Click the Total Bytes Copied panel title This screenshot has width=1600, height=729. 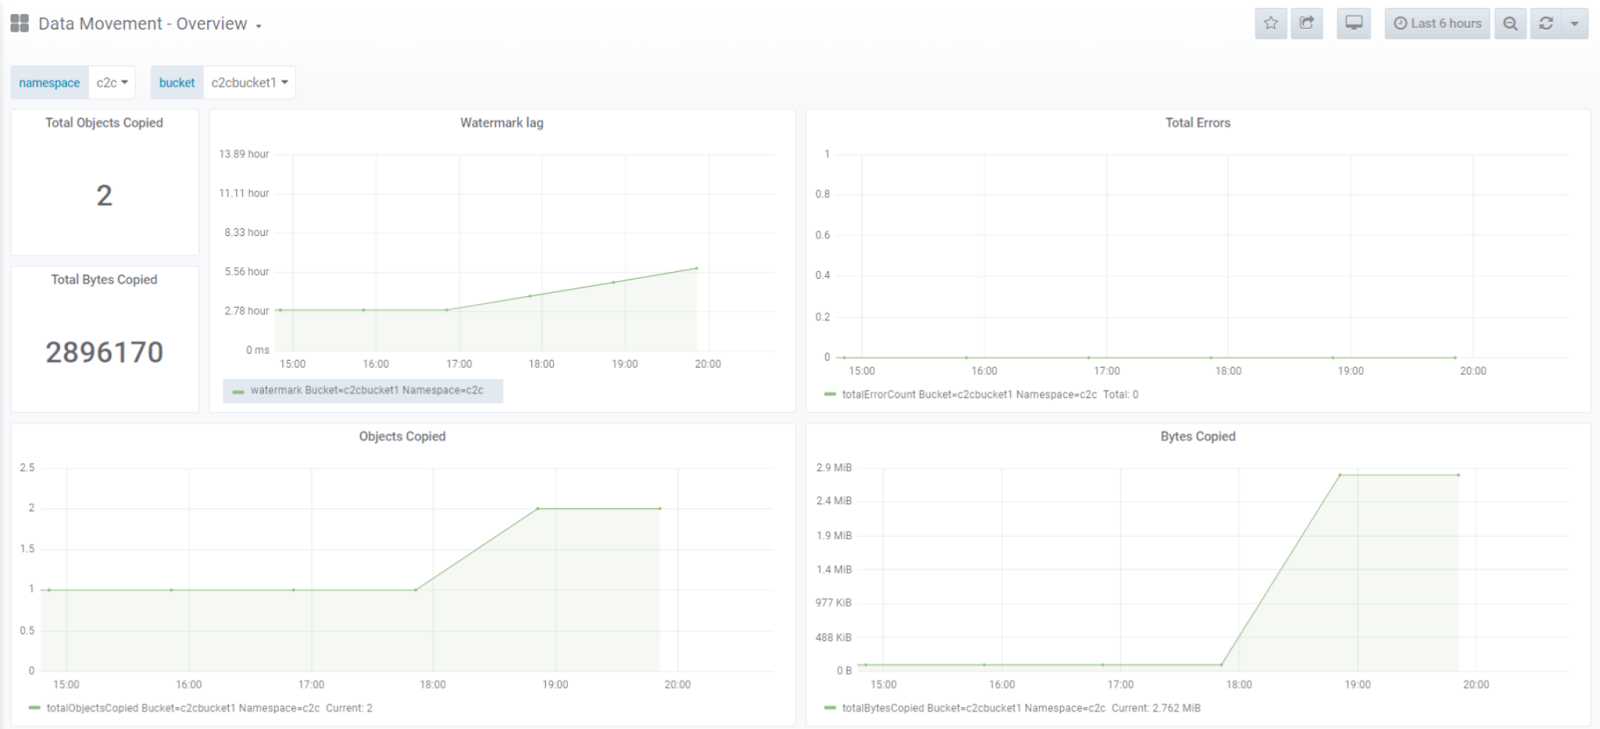pos(104,280)
